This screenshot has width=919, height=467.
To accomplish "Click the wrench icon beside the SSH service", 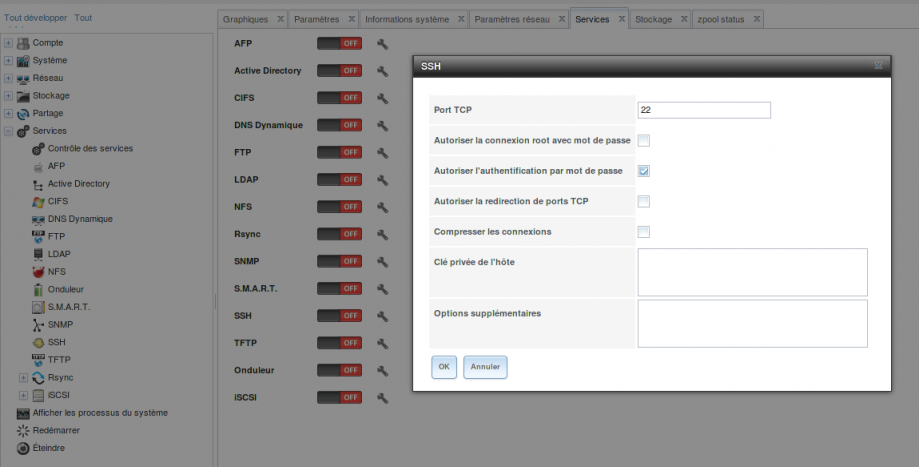I will pyautogui.click(x=382, y=316).
